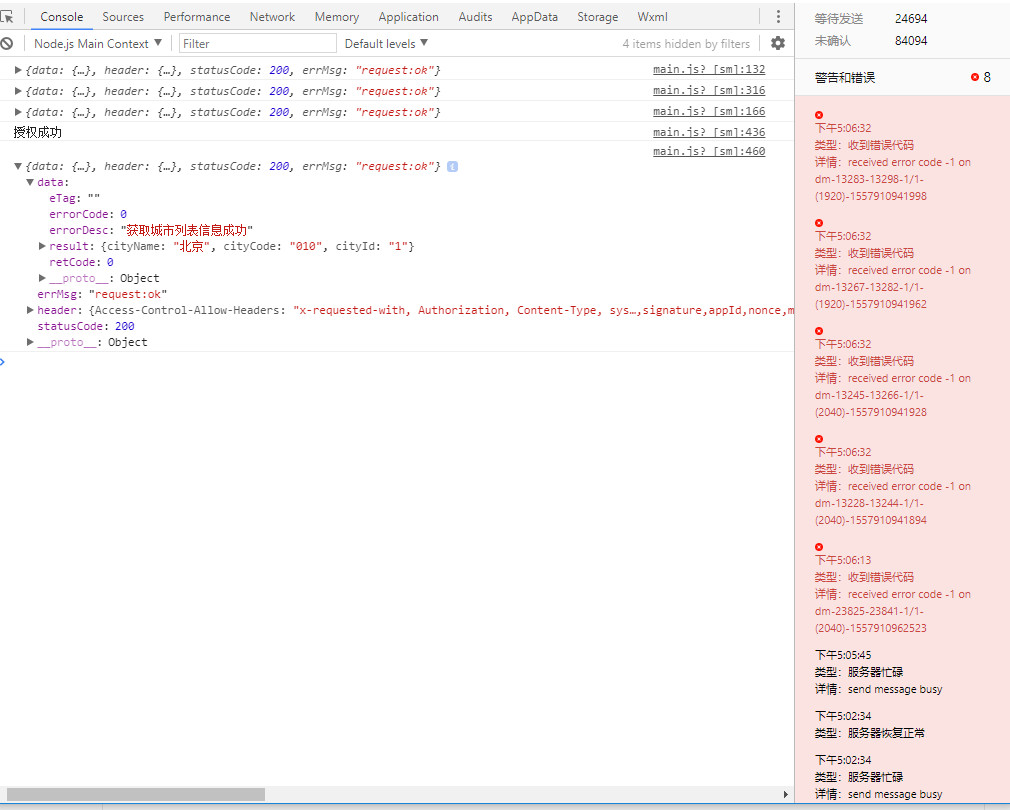Click error icon above dm-13283 entry

819,115
